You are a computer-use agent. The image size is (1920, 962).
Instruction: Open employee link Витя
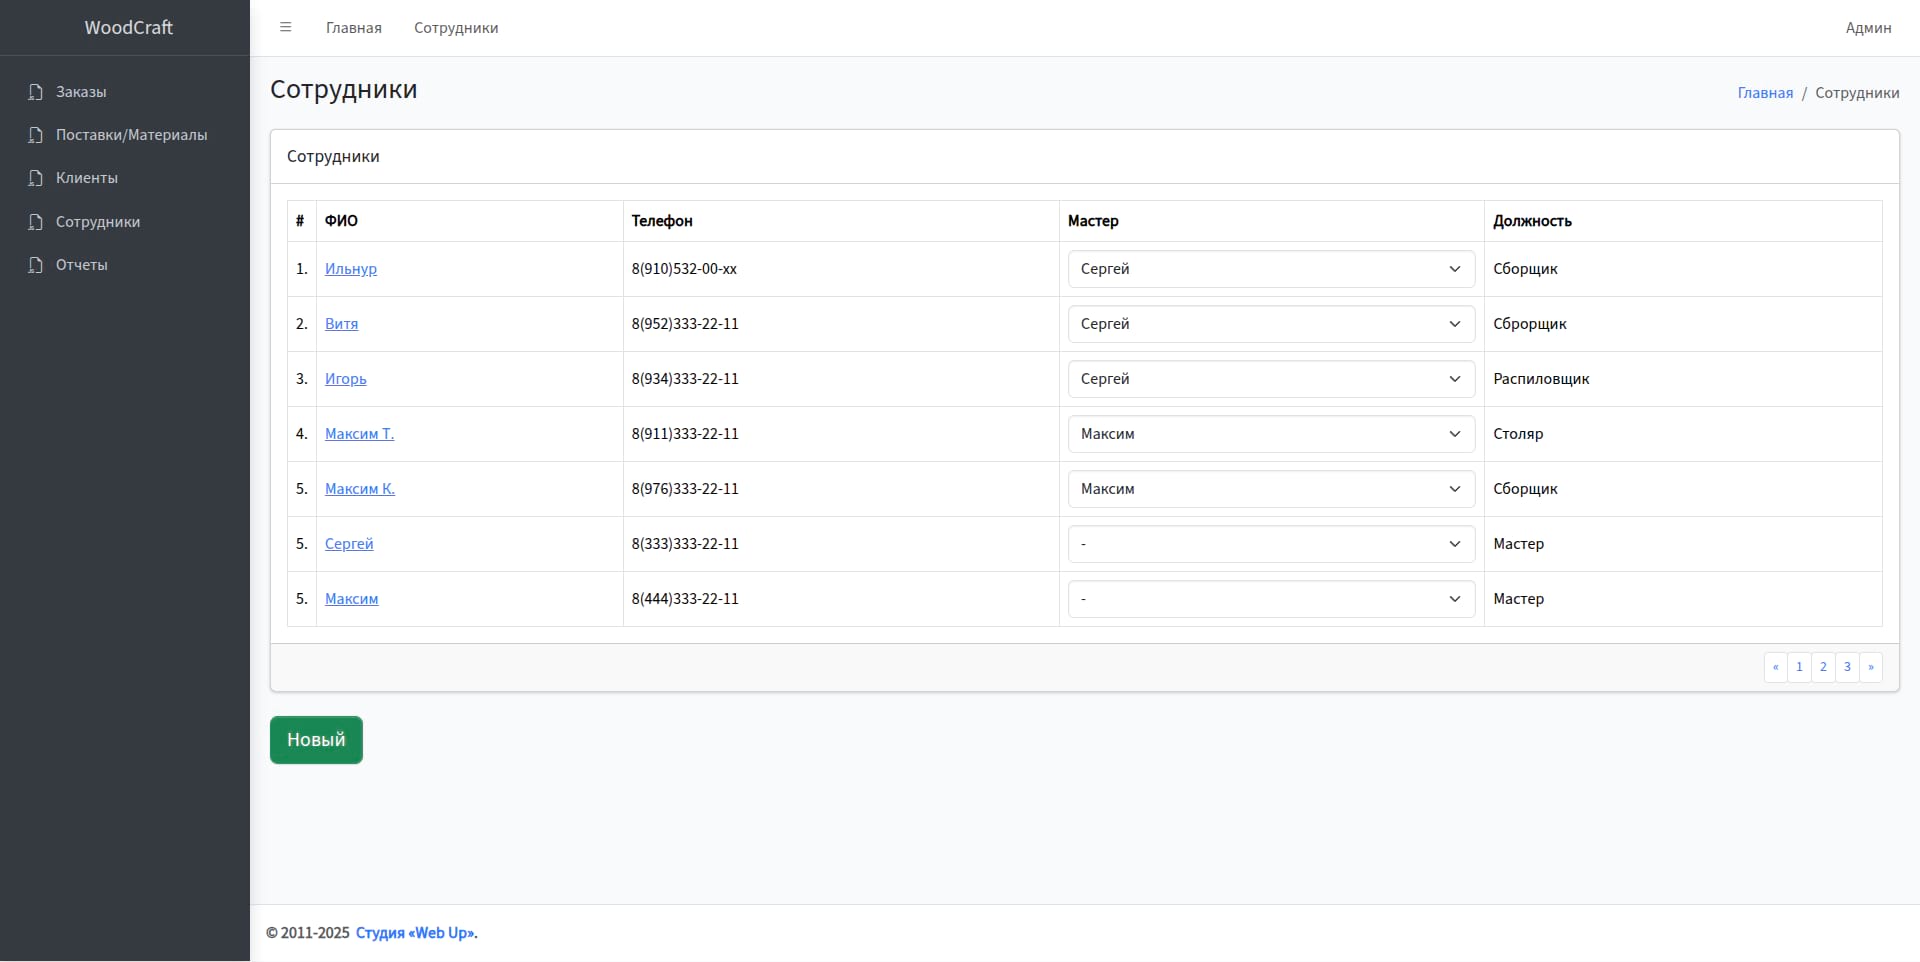pyautogui.click(x=341, y=324)
